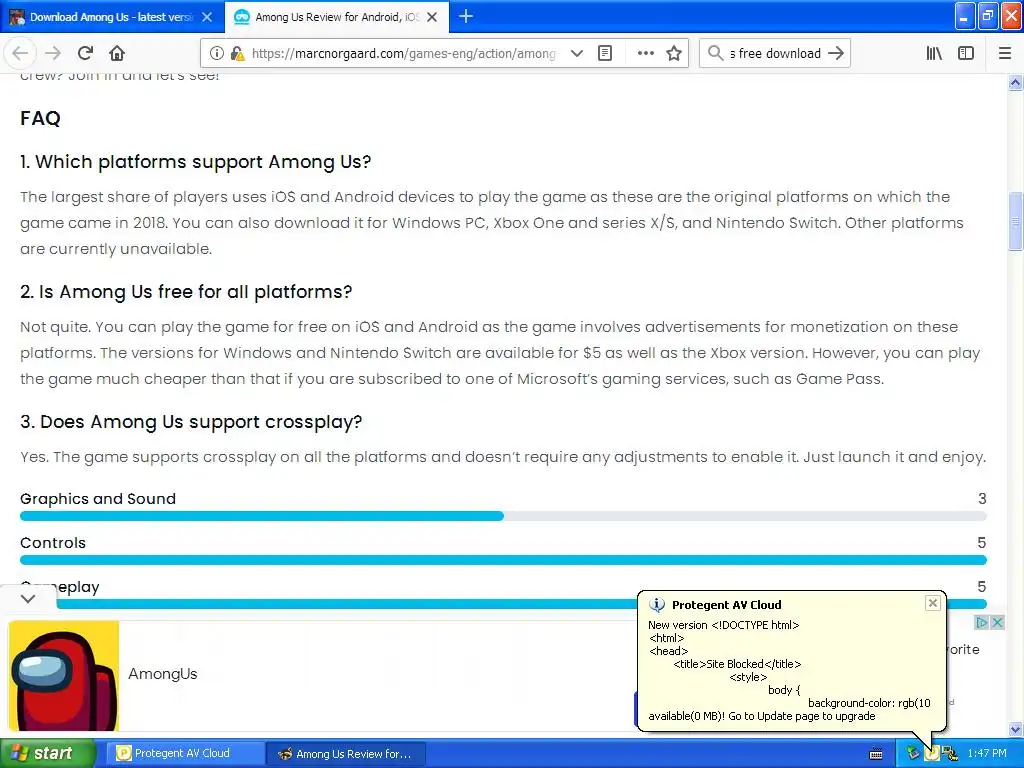The width and height of the screenshot is (1024, 768).
Task: Click heading 'Is Among Us free for all platforms?'
Action: pyautogui.click(x=185, y=292)
